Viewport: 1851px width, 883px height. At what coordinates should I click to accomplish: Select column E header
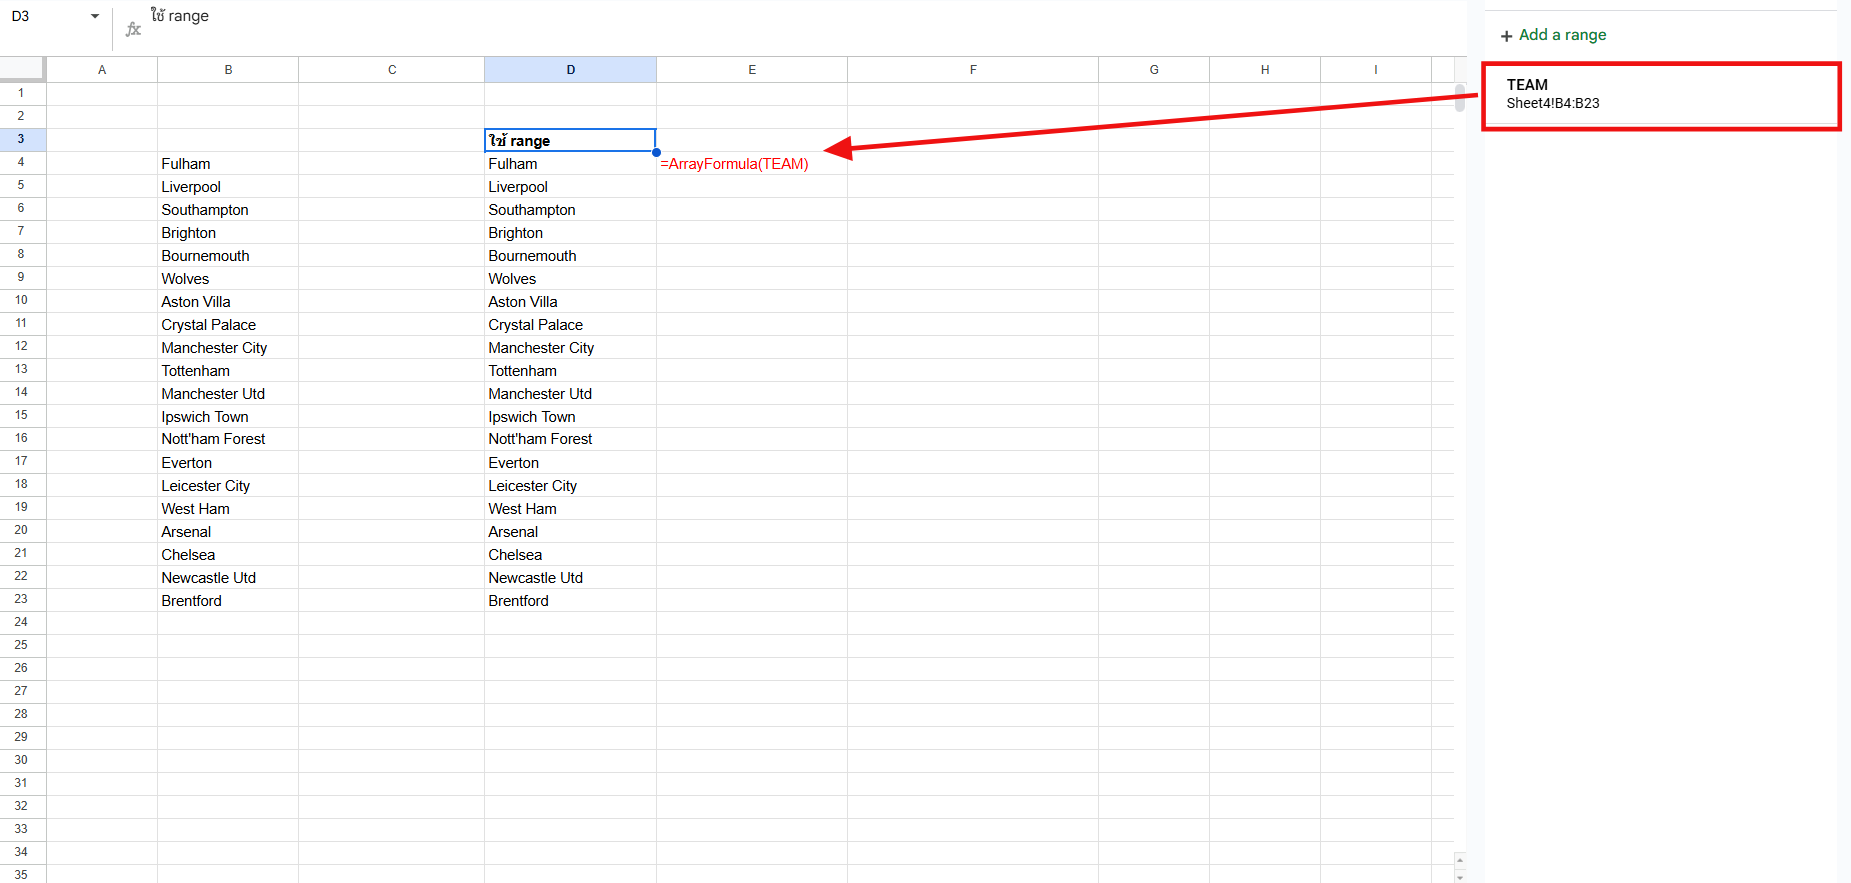(752, 70)
